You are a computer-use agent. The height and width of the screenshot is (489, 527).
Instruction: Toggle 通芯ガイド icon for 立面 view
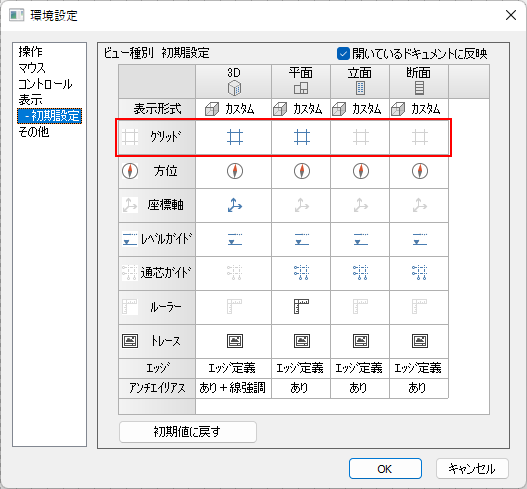pos(361,273)
